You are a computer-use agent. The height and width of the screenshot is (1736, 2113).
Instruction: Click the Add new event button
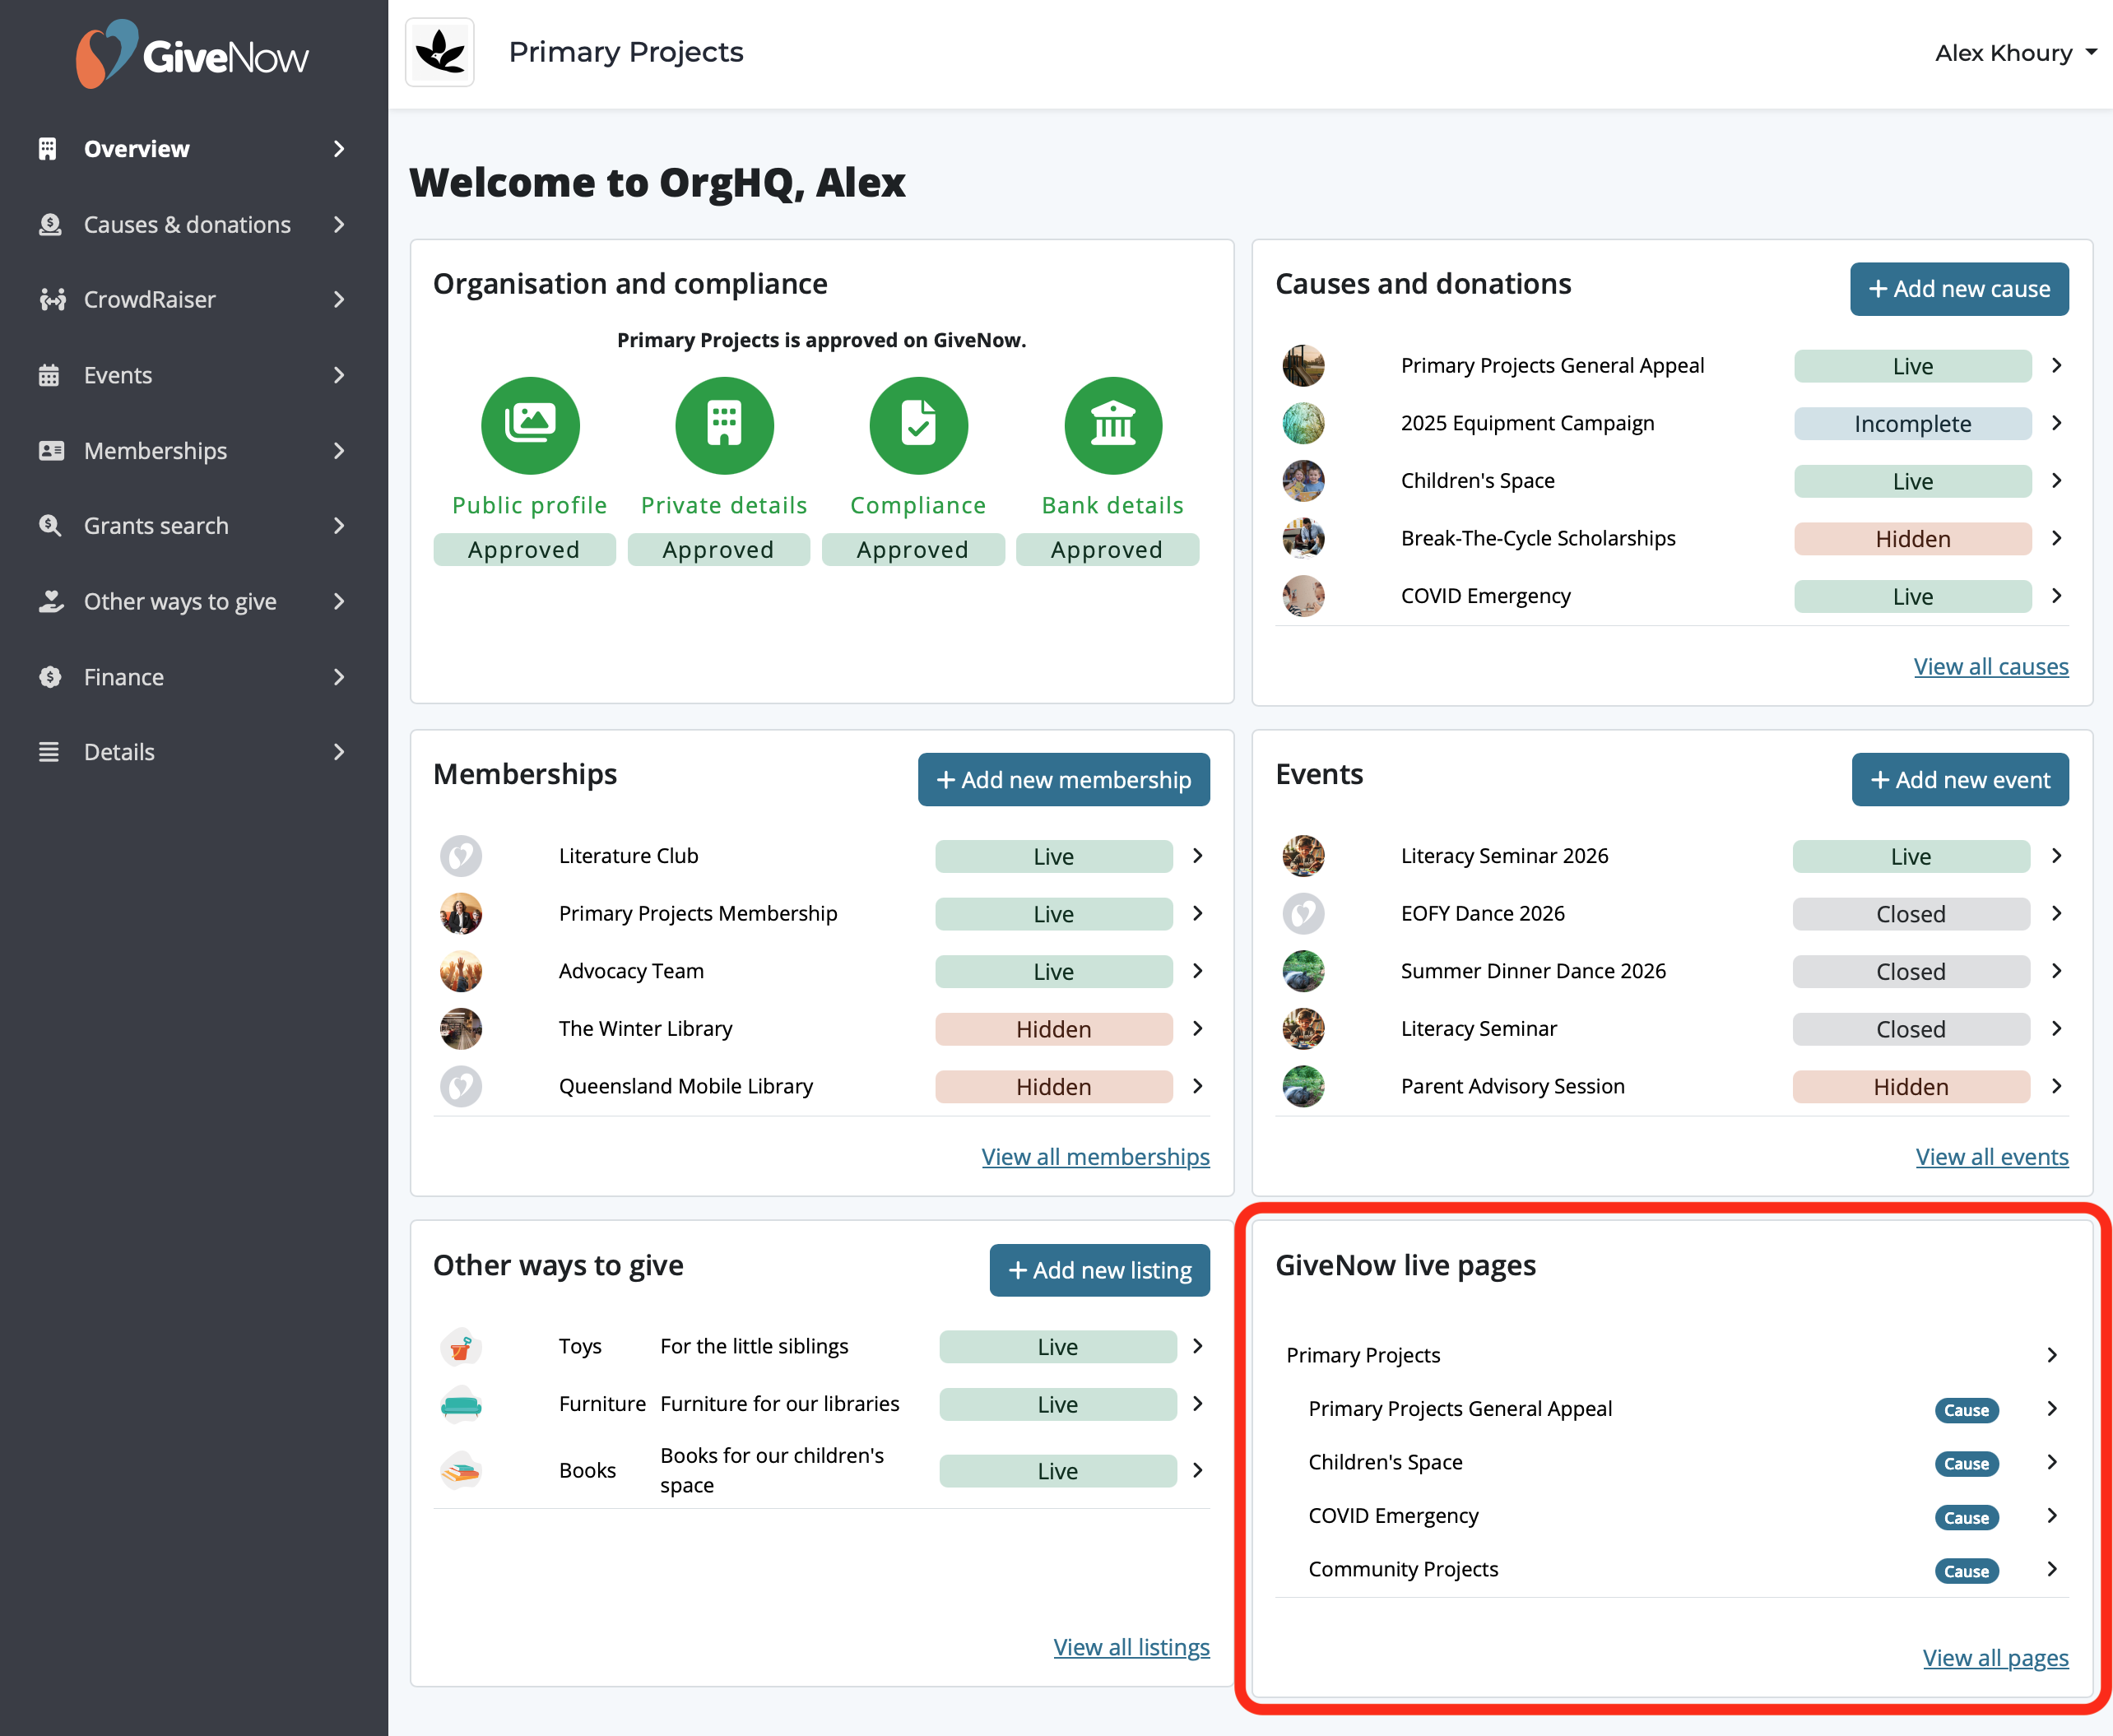tap(1960, 780)
